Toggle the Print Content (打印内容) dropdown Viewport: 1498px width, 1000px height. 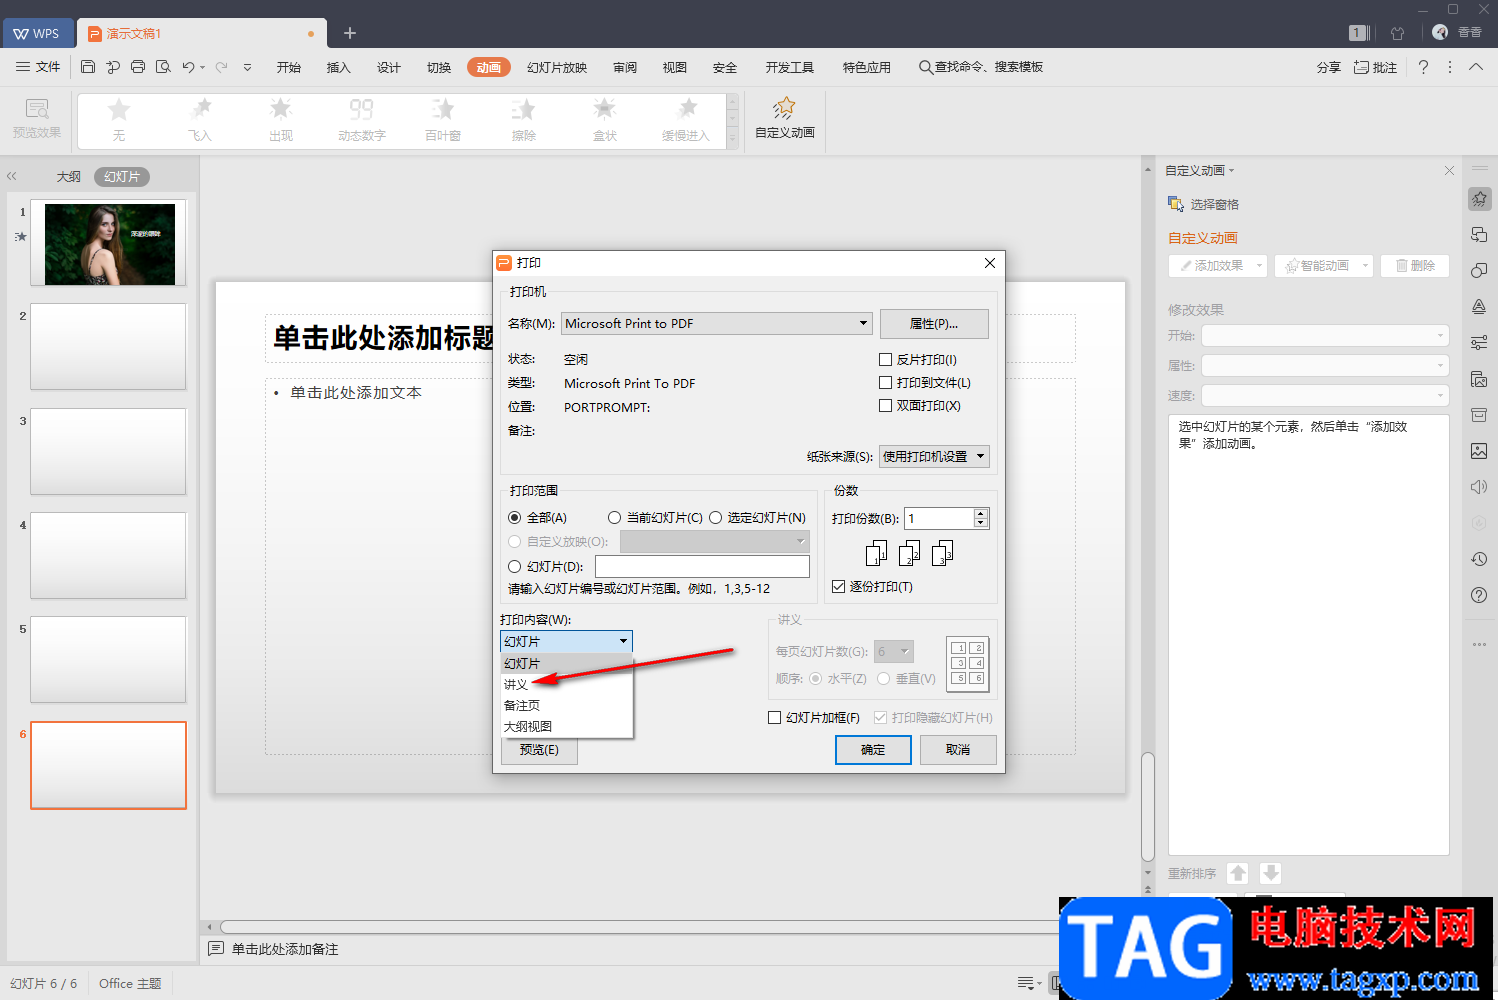click(566, 641)
